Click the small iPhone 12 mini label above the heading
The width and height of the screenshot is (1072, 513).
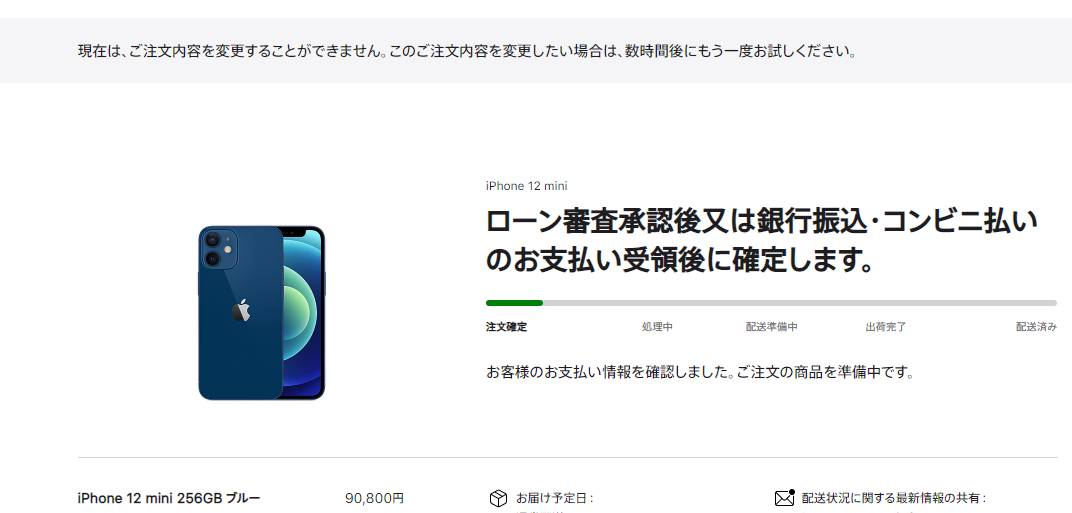526,186
